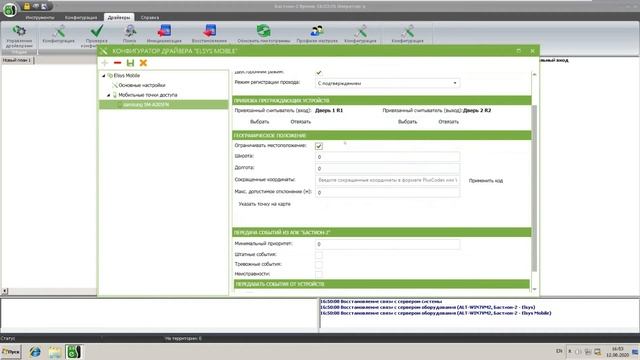Screen dimensions: 640x360
Task: Click the system server connection restored log line
Action: coord(381,301)
